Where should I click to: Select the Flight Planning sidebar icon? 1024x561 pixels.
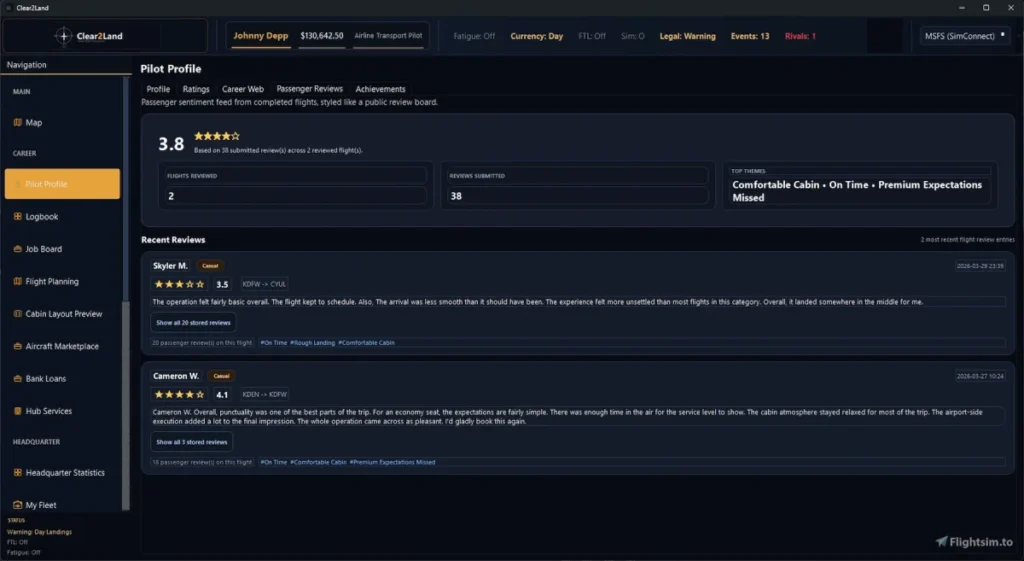pos(18,282)
